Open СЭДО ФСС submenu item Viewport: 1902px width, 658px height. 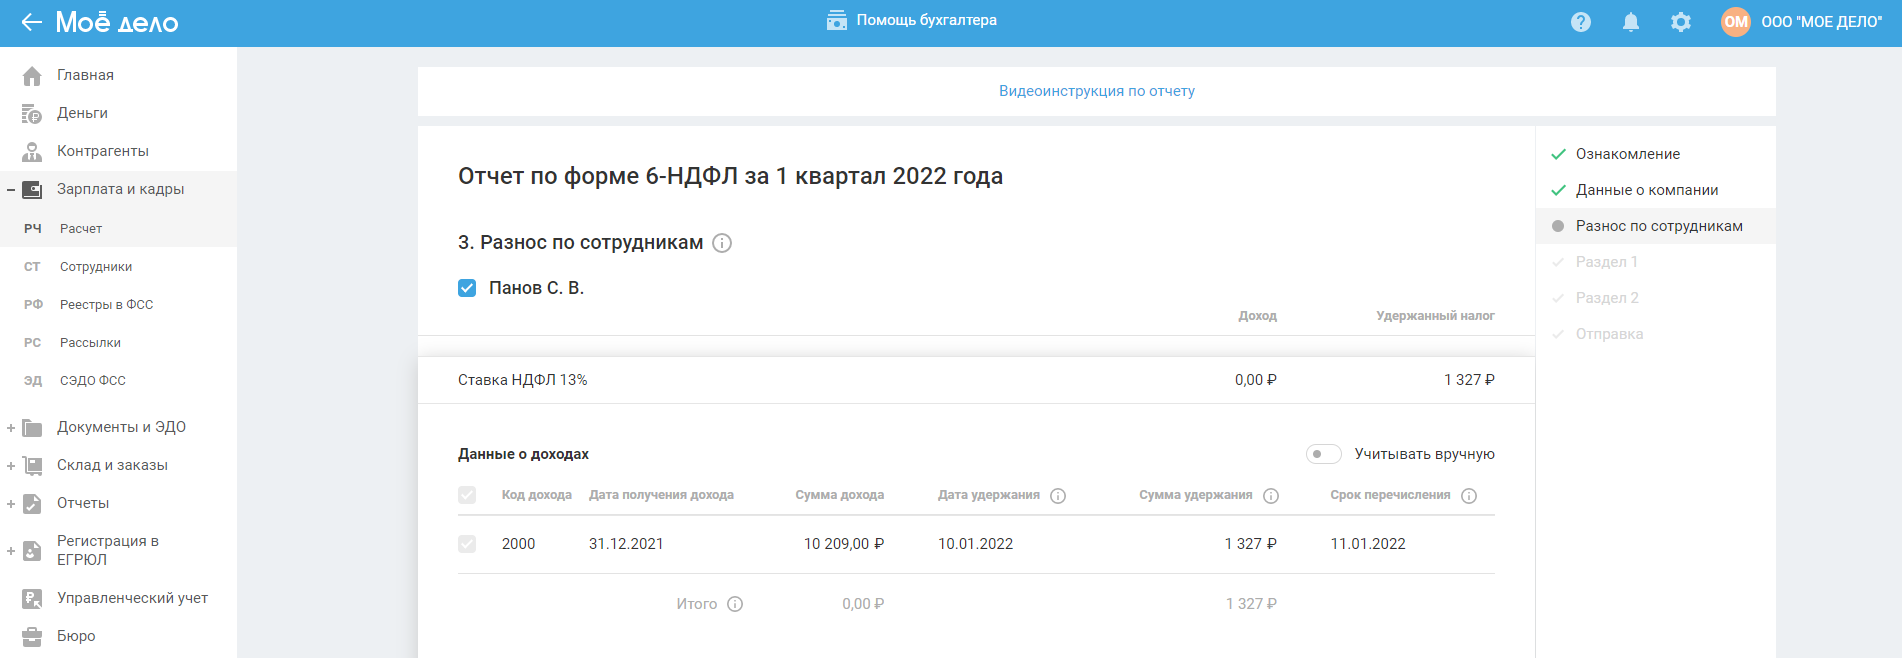[93, 381]
